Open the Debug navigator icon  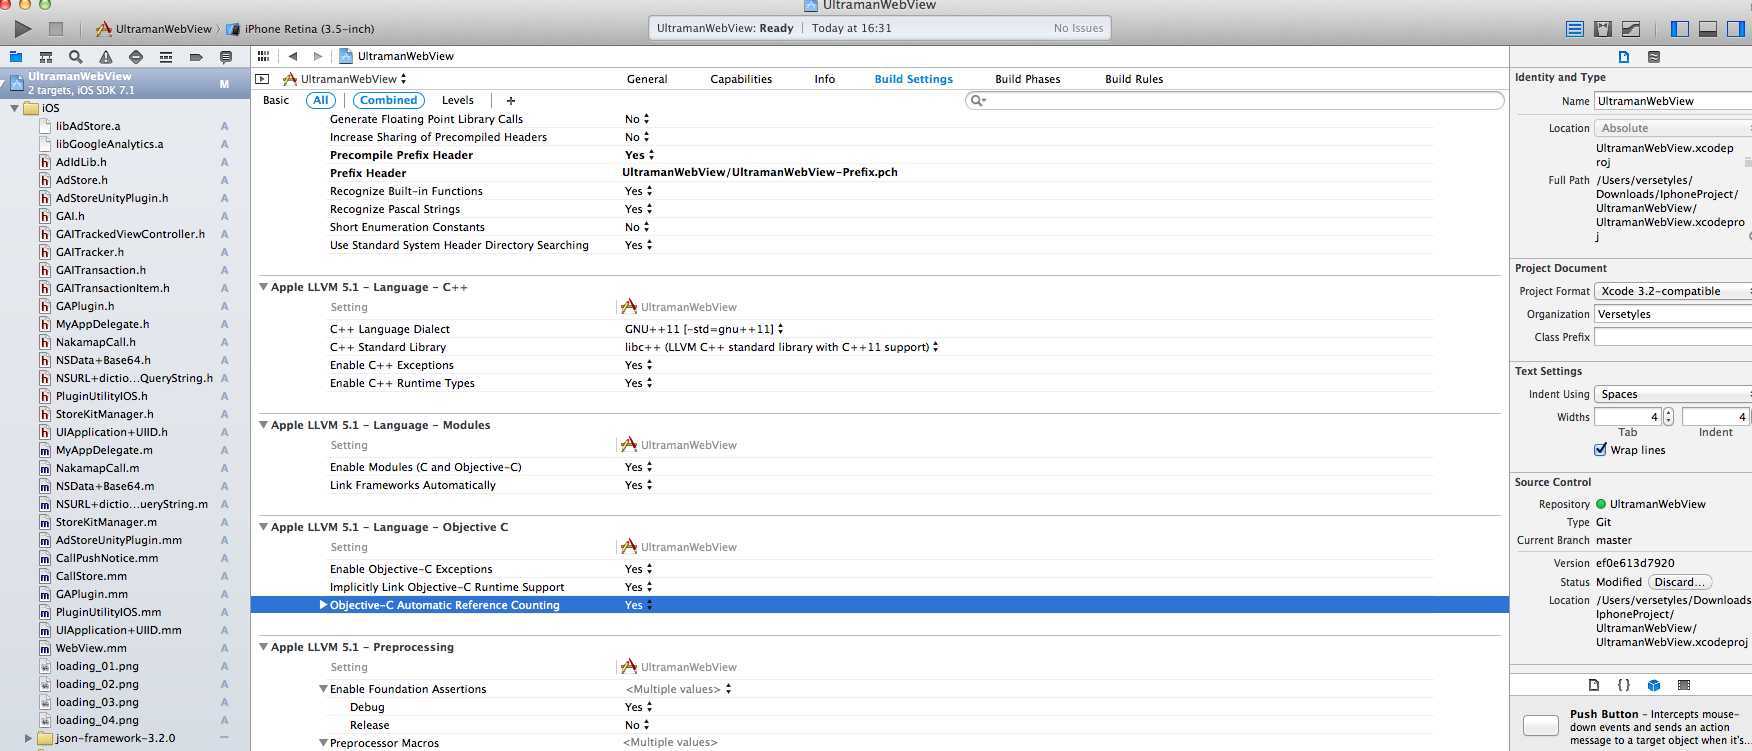coord(166,57)
